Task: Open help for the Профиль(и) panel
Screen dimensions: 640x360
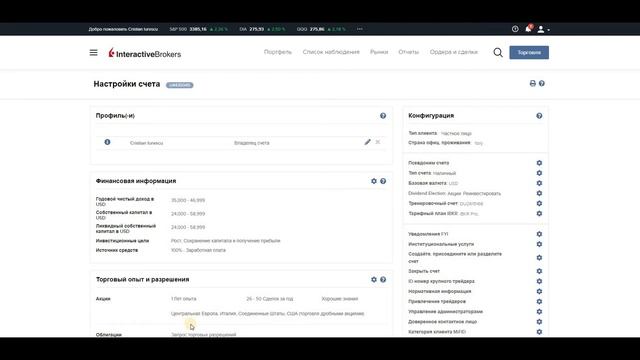Action: (x=383, y=116)
